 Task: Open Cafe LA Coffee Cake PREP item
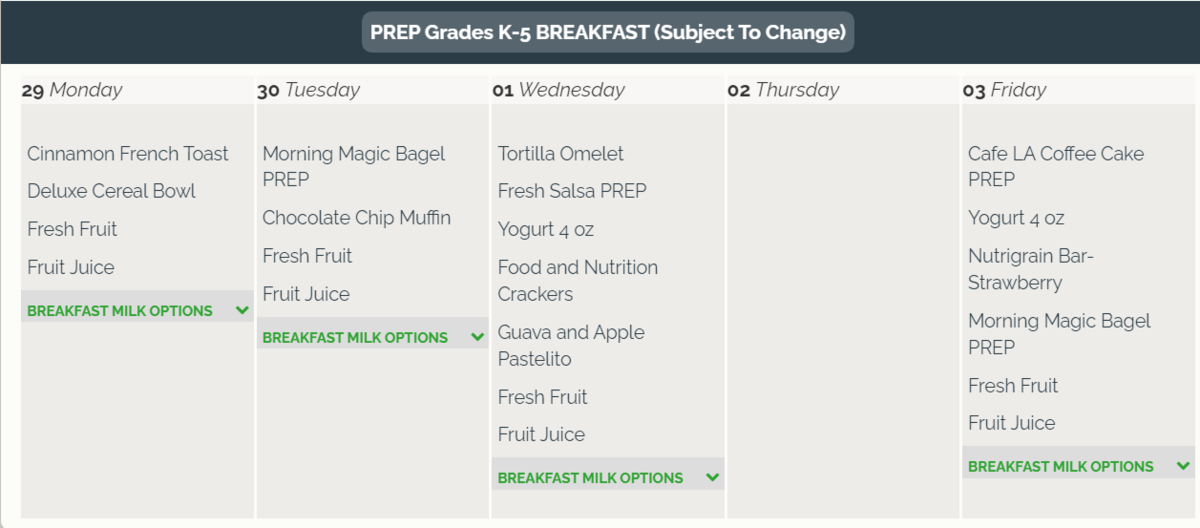click(x=1055, y=166)
